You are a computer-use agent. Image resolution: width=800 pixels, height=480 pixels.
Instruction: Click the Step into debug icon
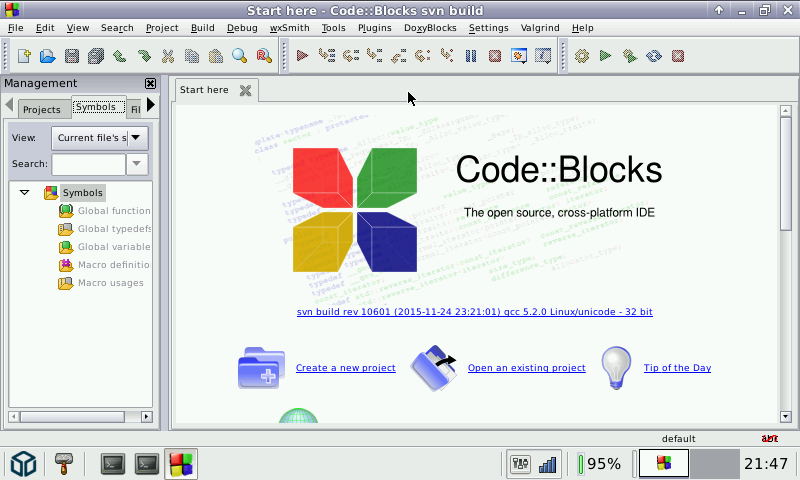coord(374,55)
